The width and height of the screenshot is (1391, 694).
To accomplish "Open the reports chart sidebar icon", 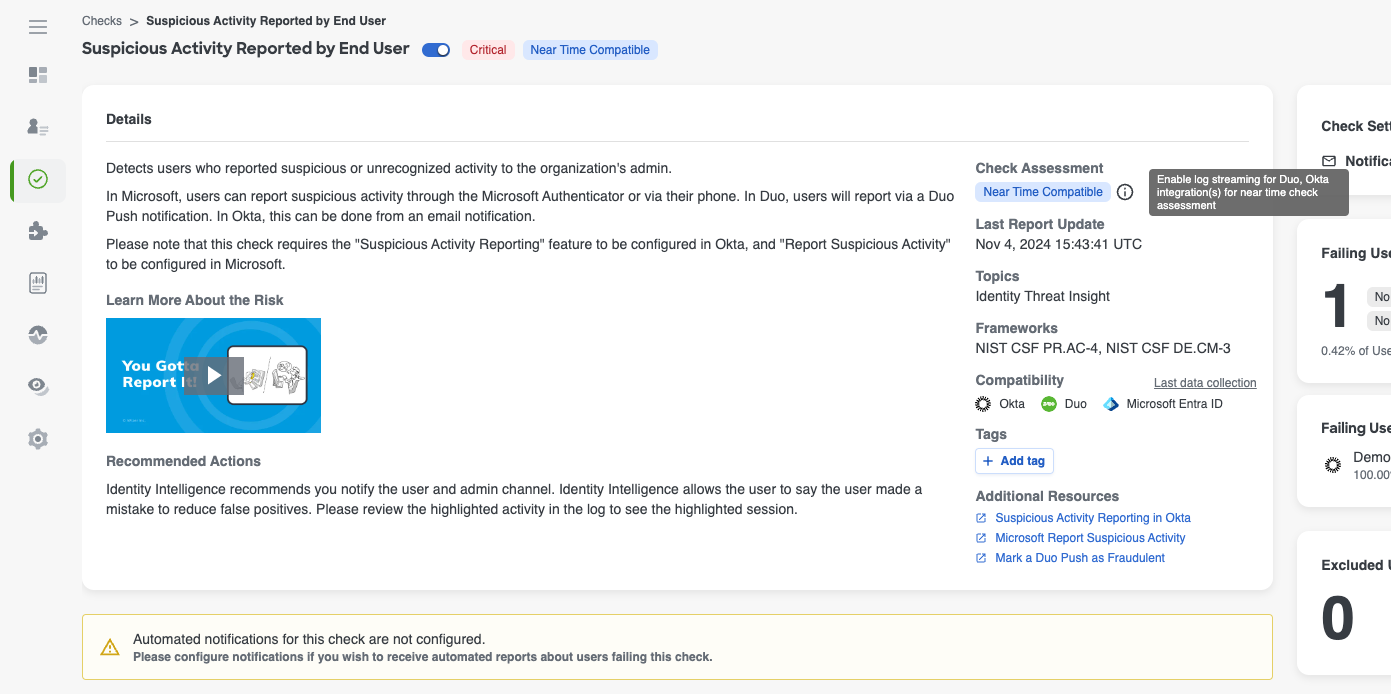I will [x=38, y=283].
